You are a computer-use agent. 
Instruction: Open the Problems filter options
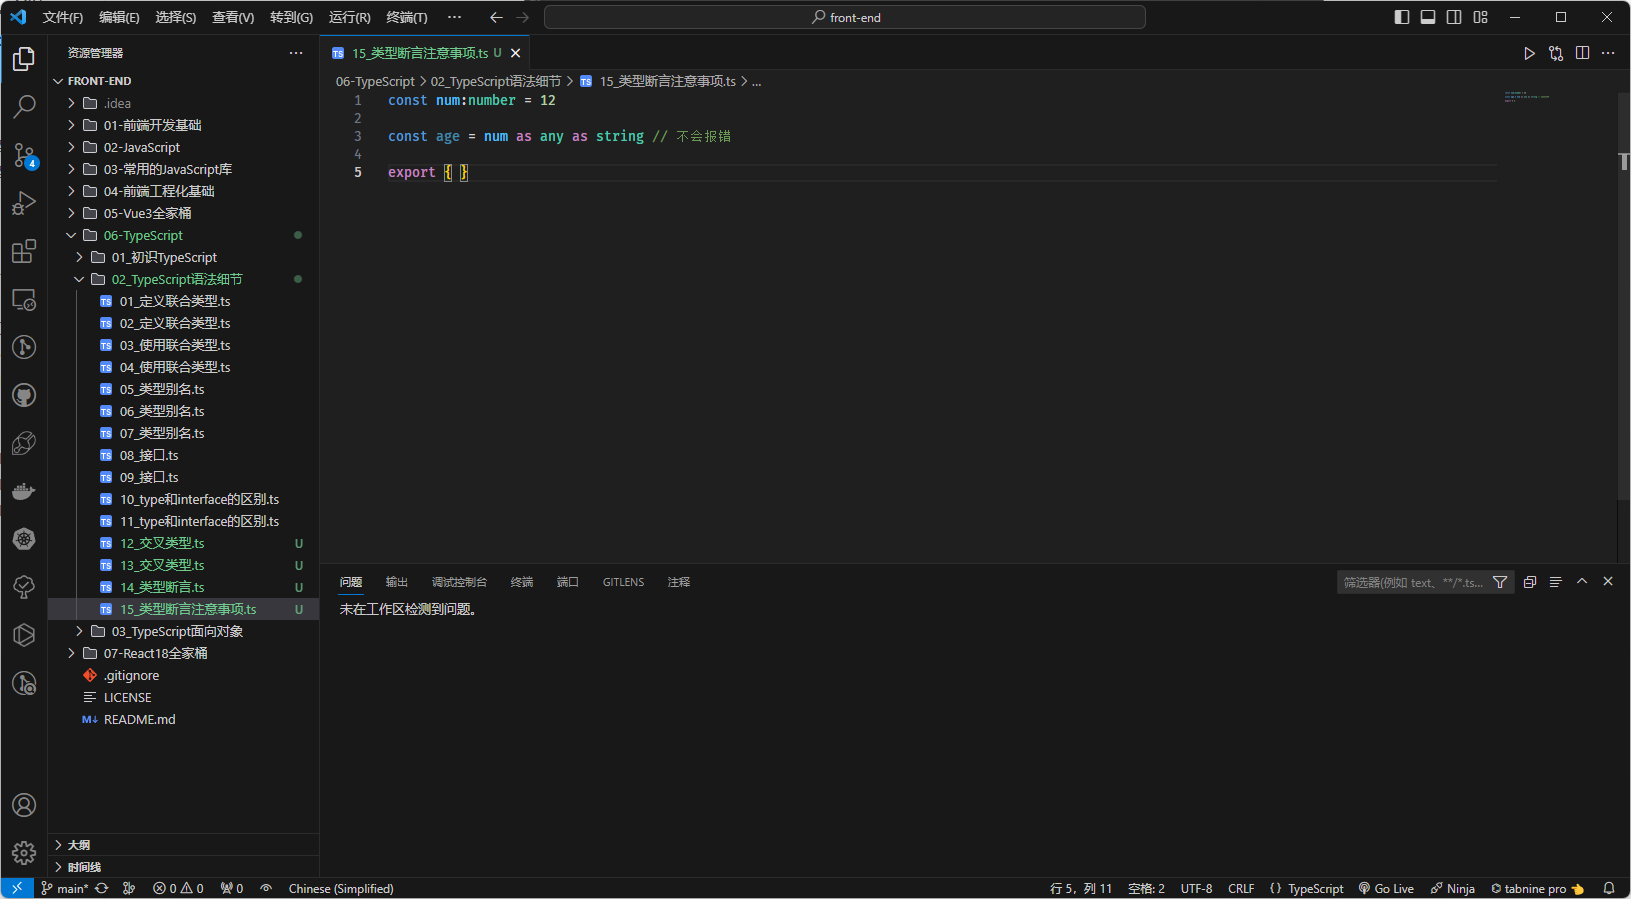[1500, 582]
